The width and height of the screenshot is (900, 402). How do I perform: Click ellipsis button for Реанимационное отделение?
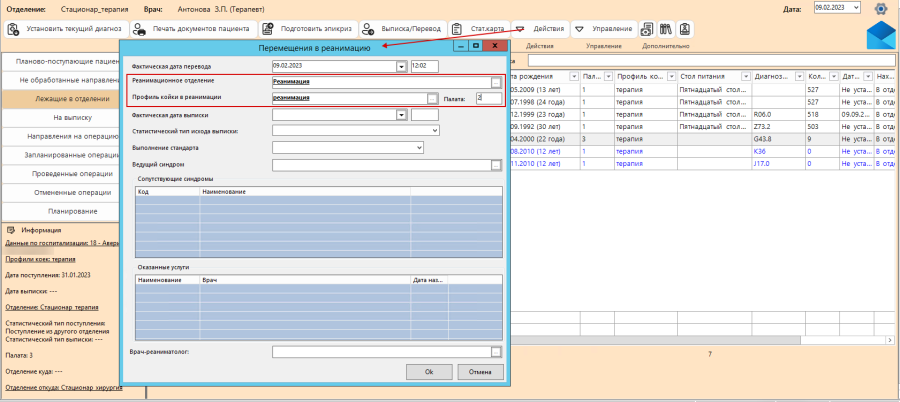pyautogui.click(x=496, y=82)
